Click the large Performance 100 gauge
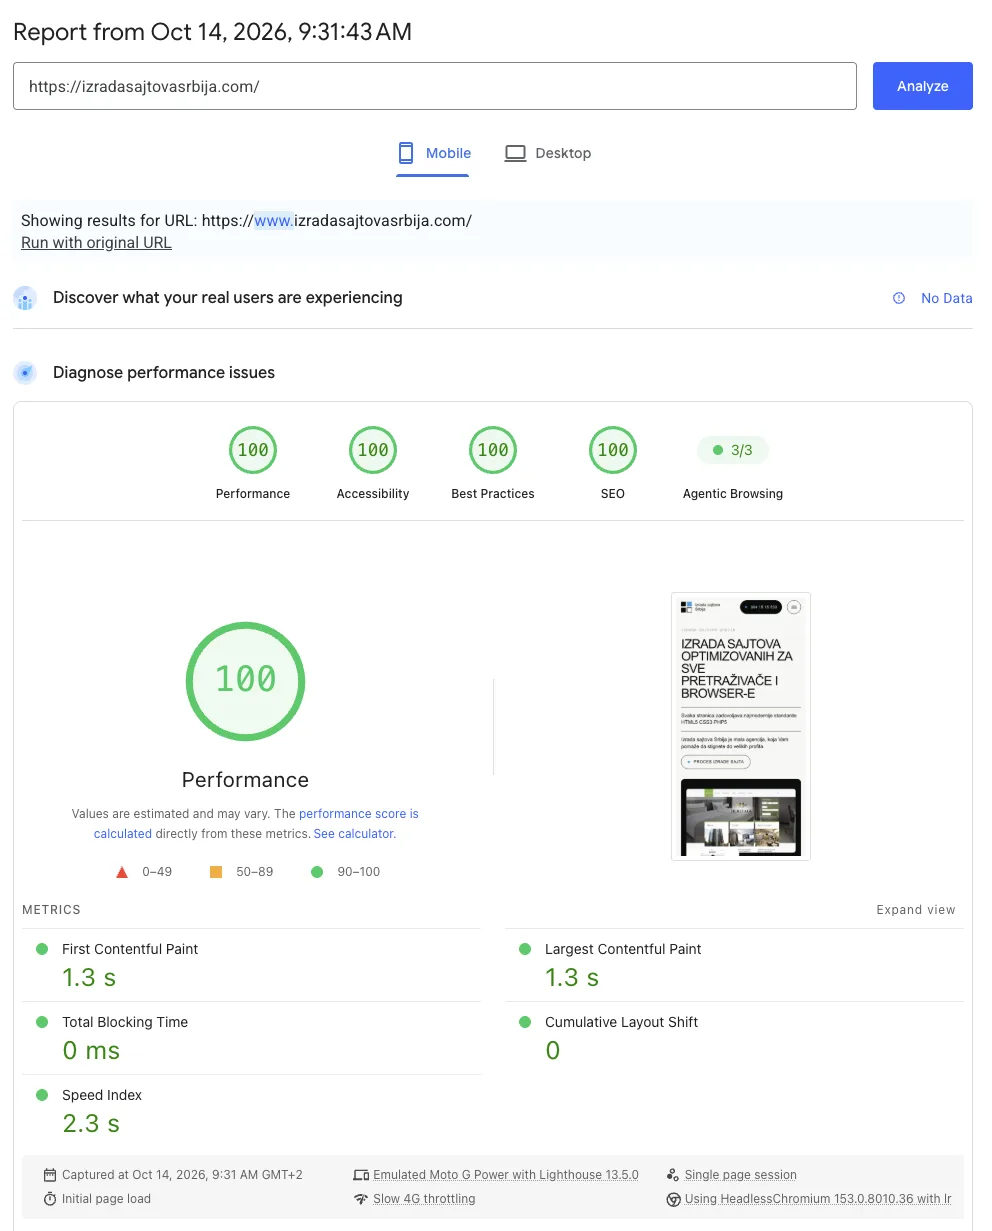 pos(245,680)
